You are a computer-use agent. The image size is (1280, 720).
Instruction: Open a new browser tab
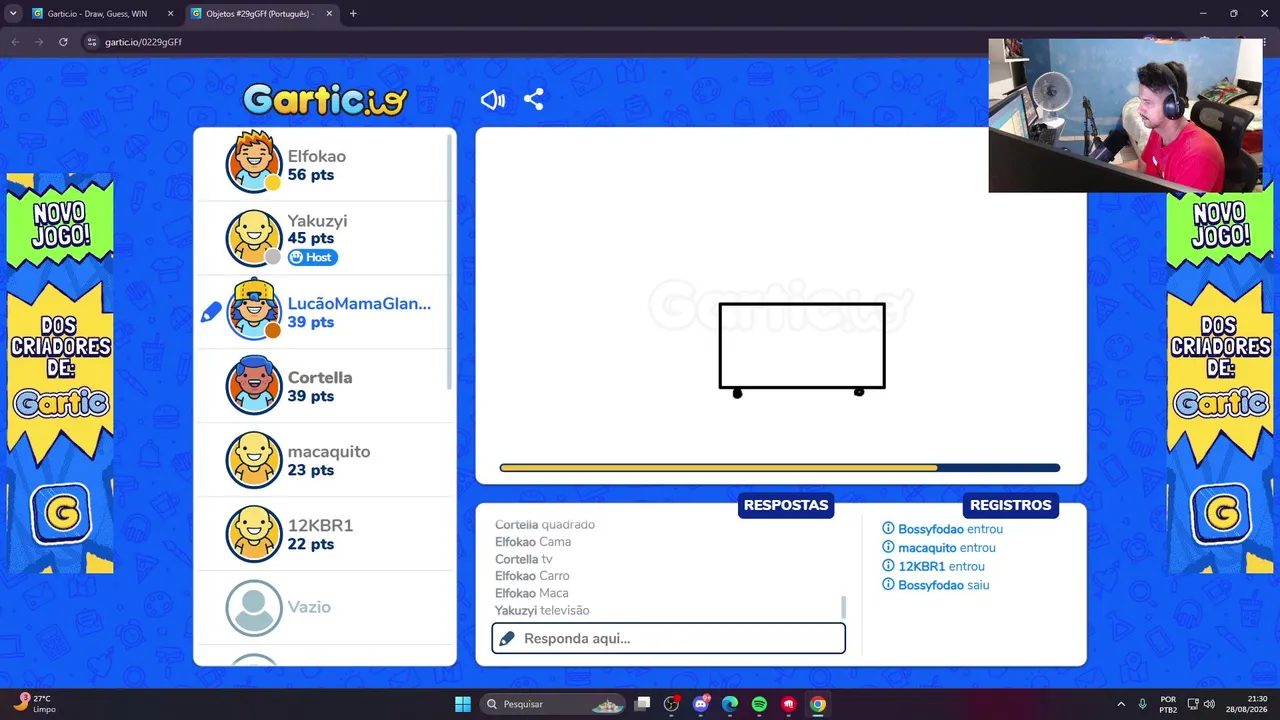click(353, 14)
